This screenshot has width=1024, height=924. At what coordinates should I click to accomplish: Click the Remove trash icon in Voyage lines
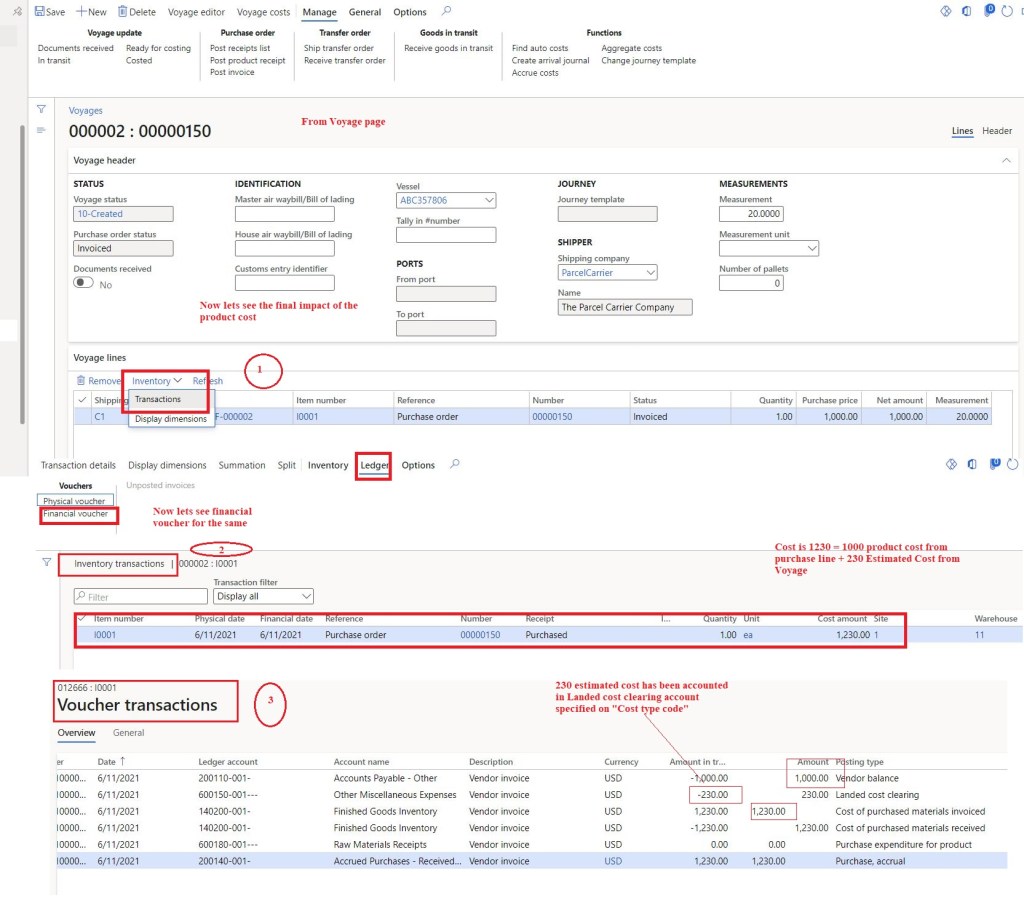click(x=81, y=381)
